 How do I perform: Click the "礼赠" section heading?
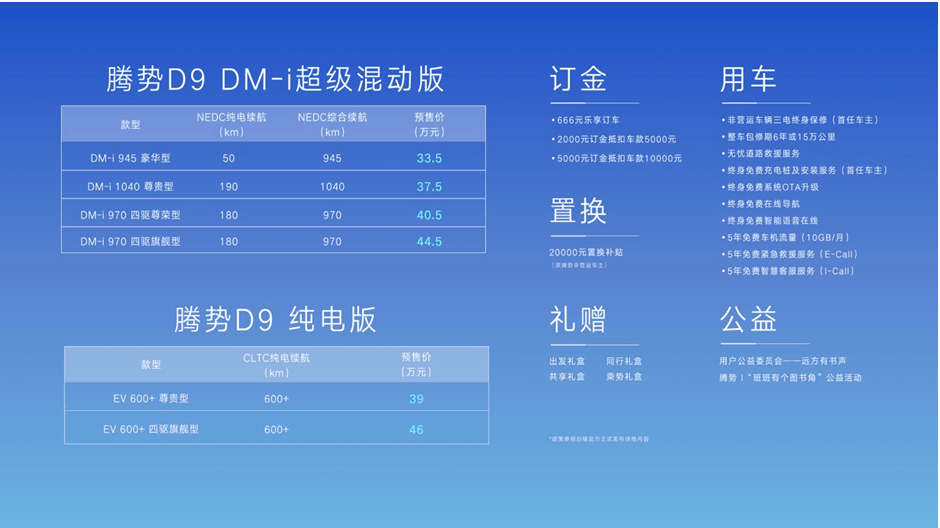click(x=578, y=319)
